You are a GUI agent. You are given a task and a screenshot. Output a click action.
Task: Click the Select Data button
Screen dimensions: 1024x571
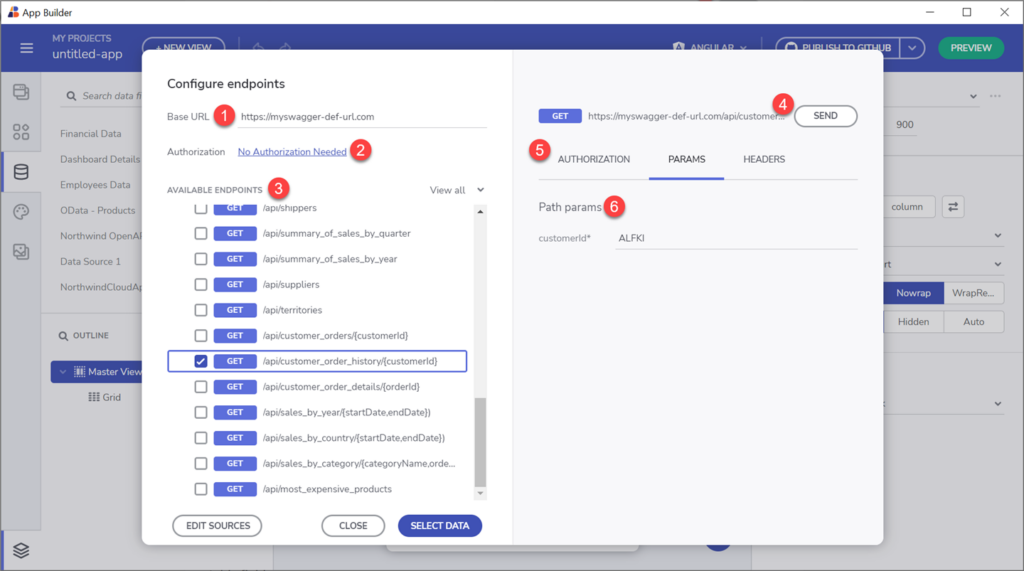(440, 525)
